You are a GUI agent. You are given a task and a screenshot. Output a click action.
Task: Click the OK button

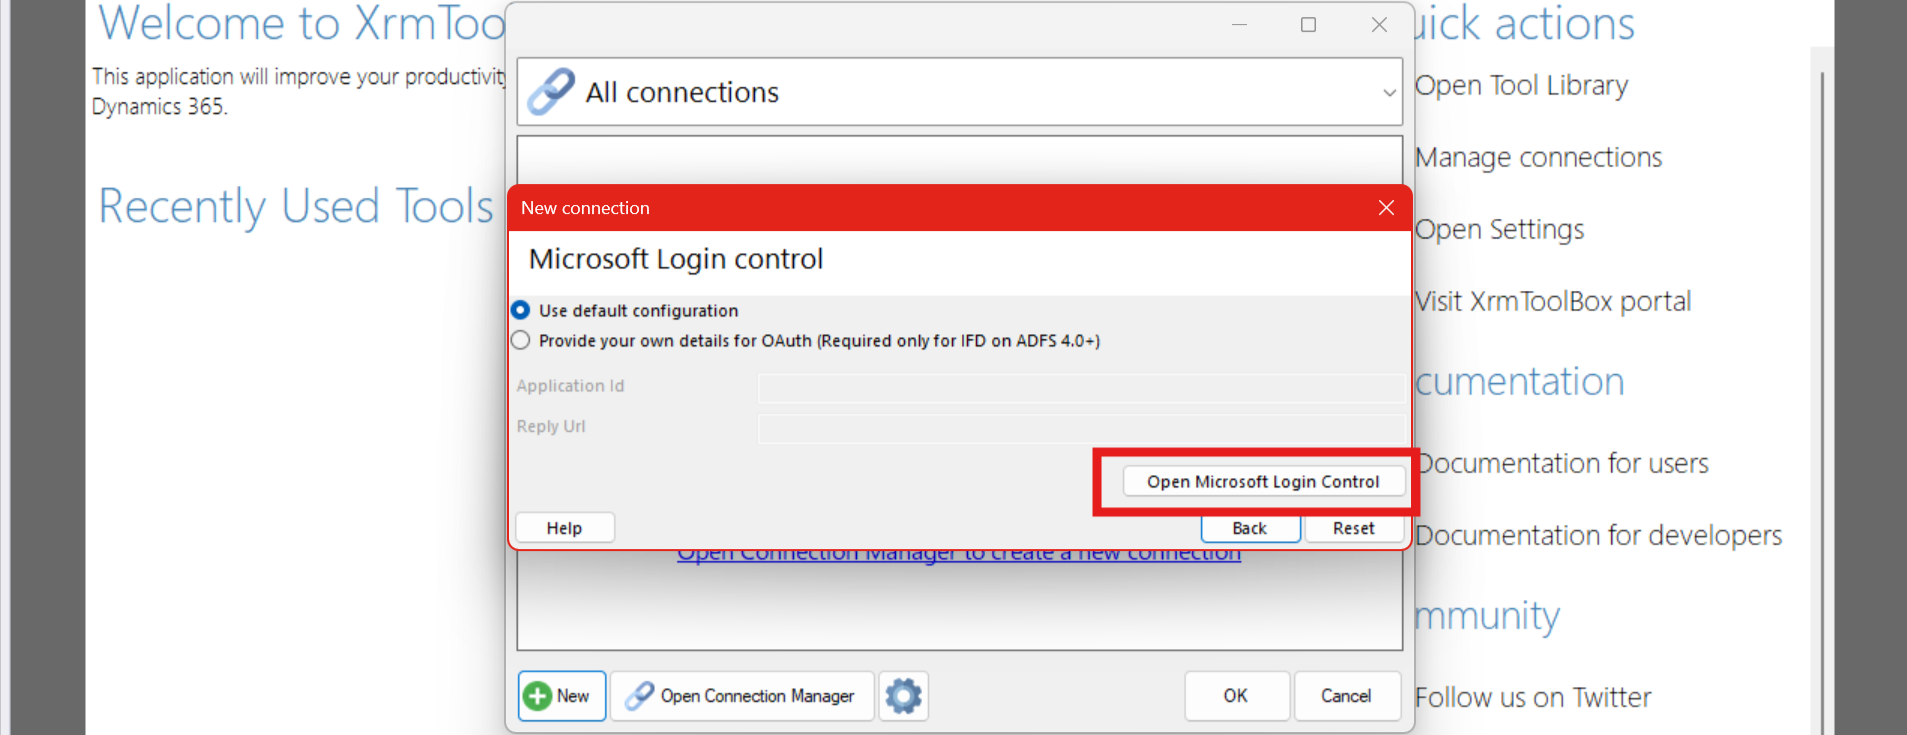pos(1236,696)
